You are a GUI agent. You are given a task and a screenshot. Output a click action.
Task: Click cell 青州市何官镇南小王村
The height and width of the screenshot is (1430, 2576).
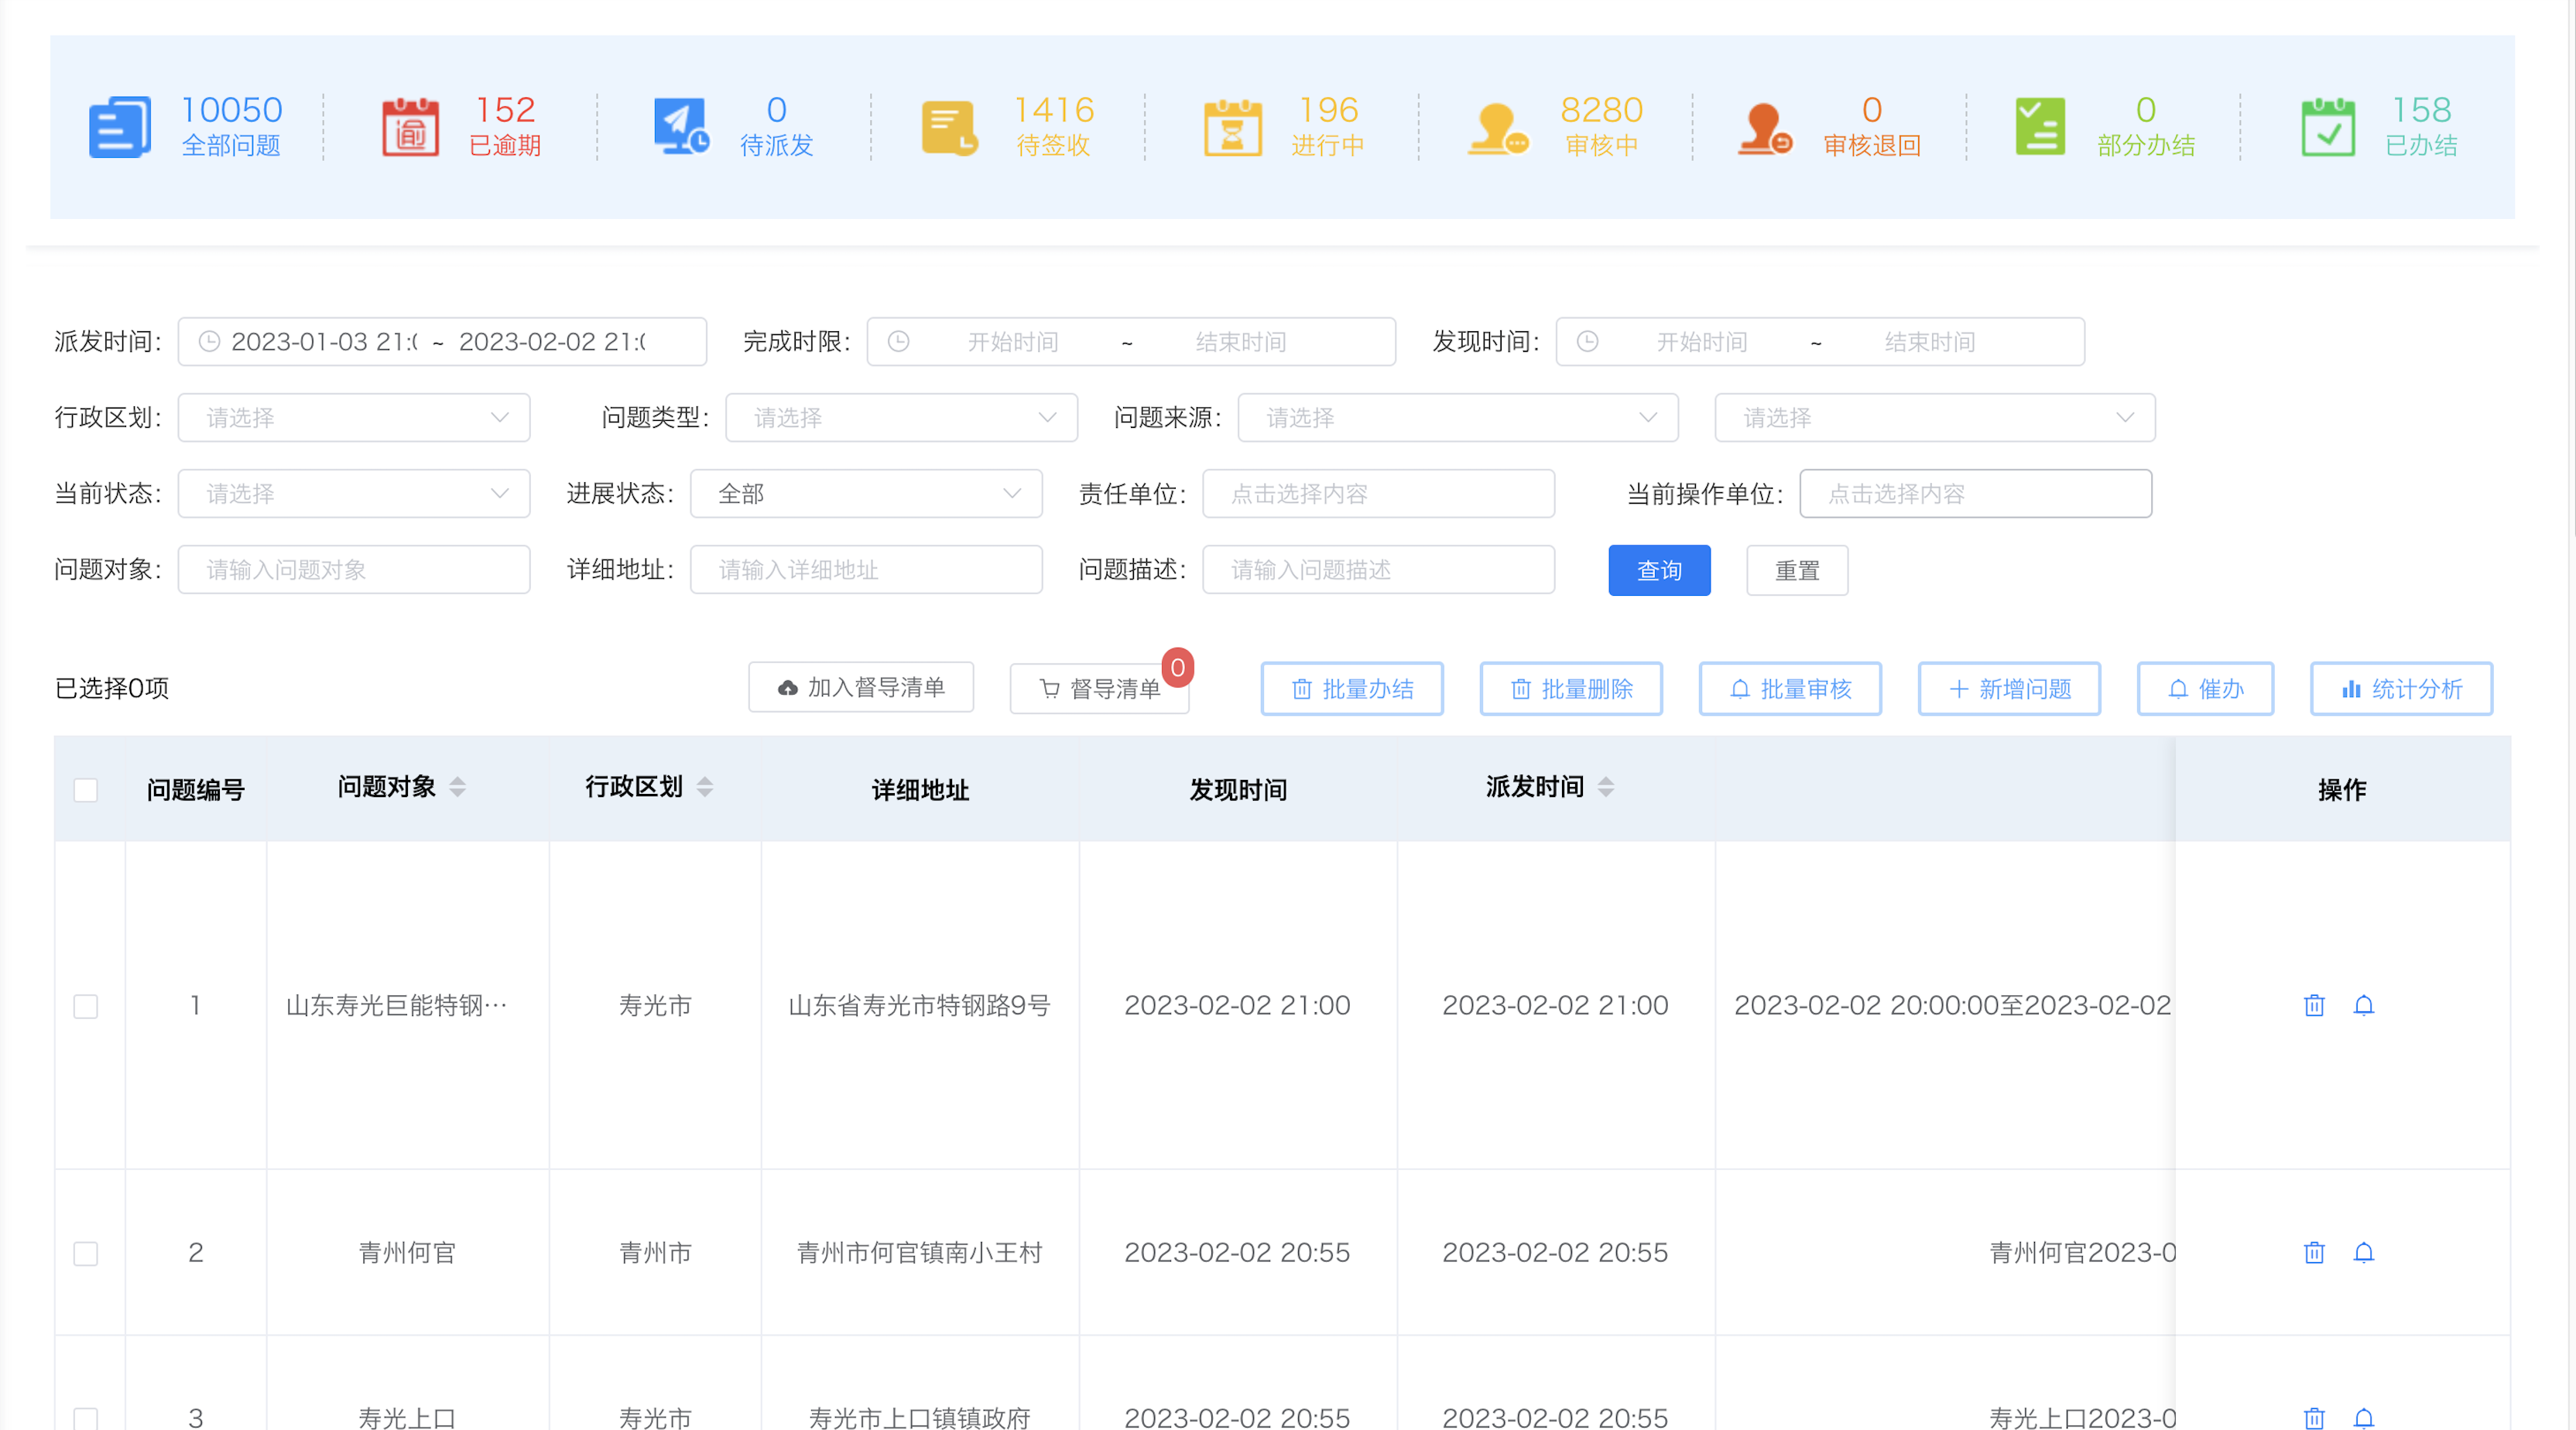point(919,1252)
